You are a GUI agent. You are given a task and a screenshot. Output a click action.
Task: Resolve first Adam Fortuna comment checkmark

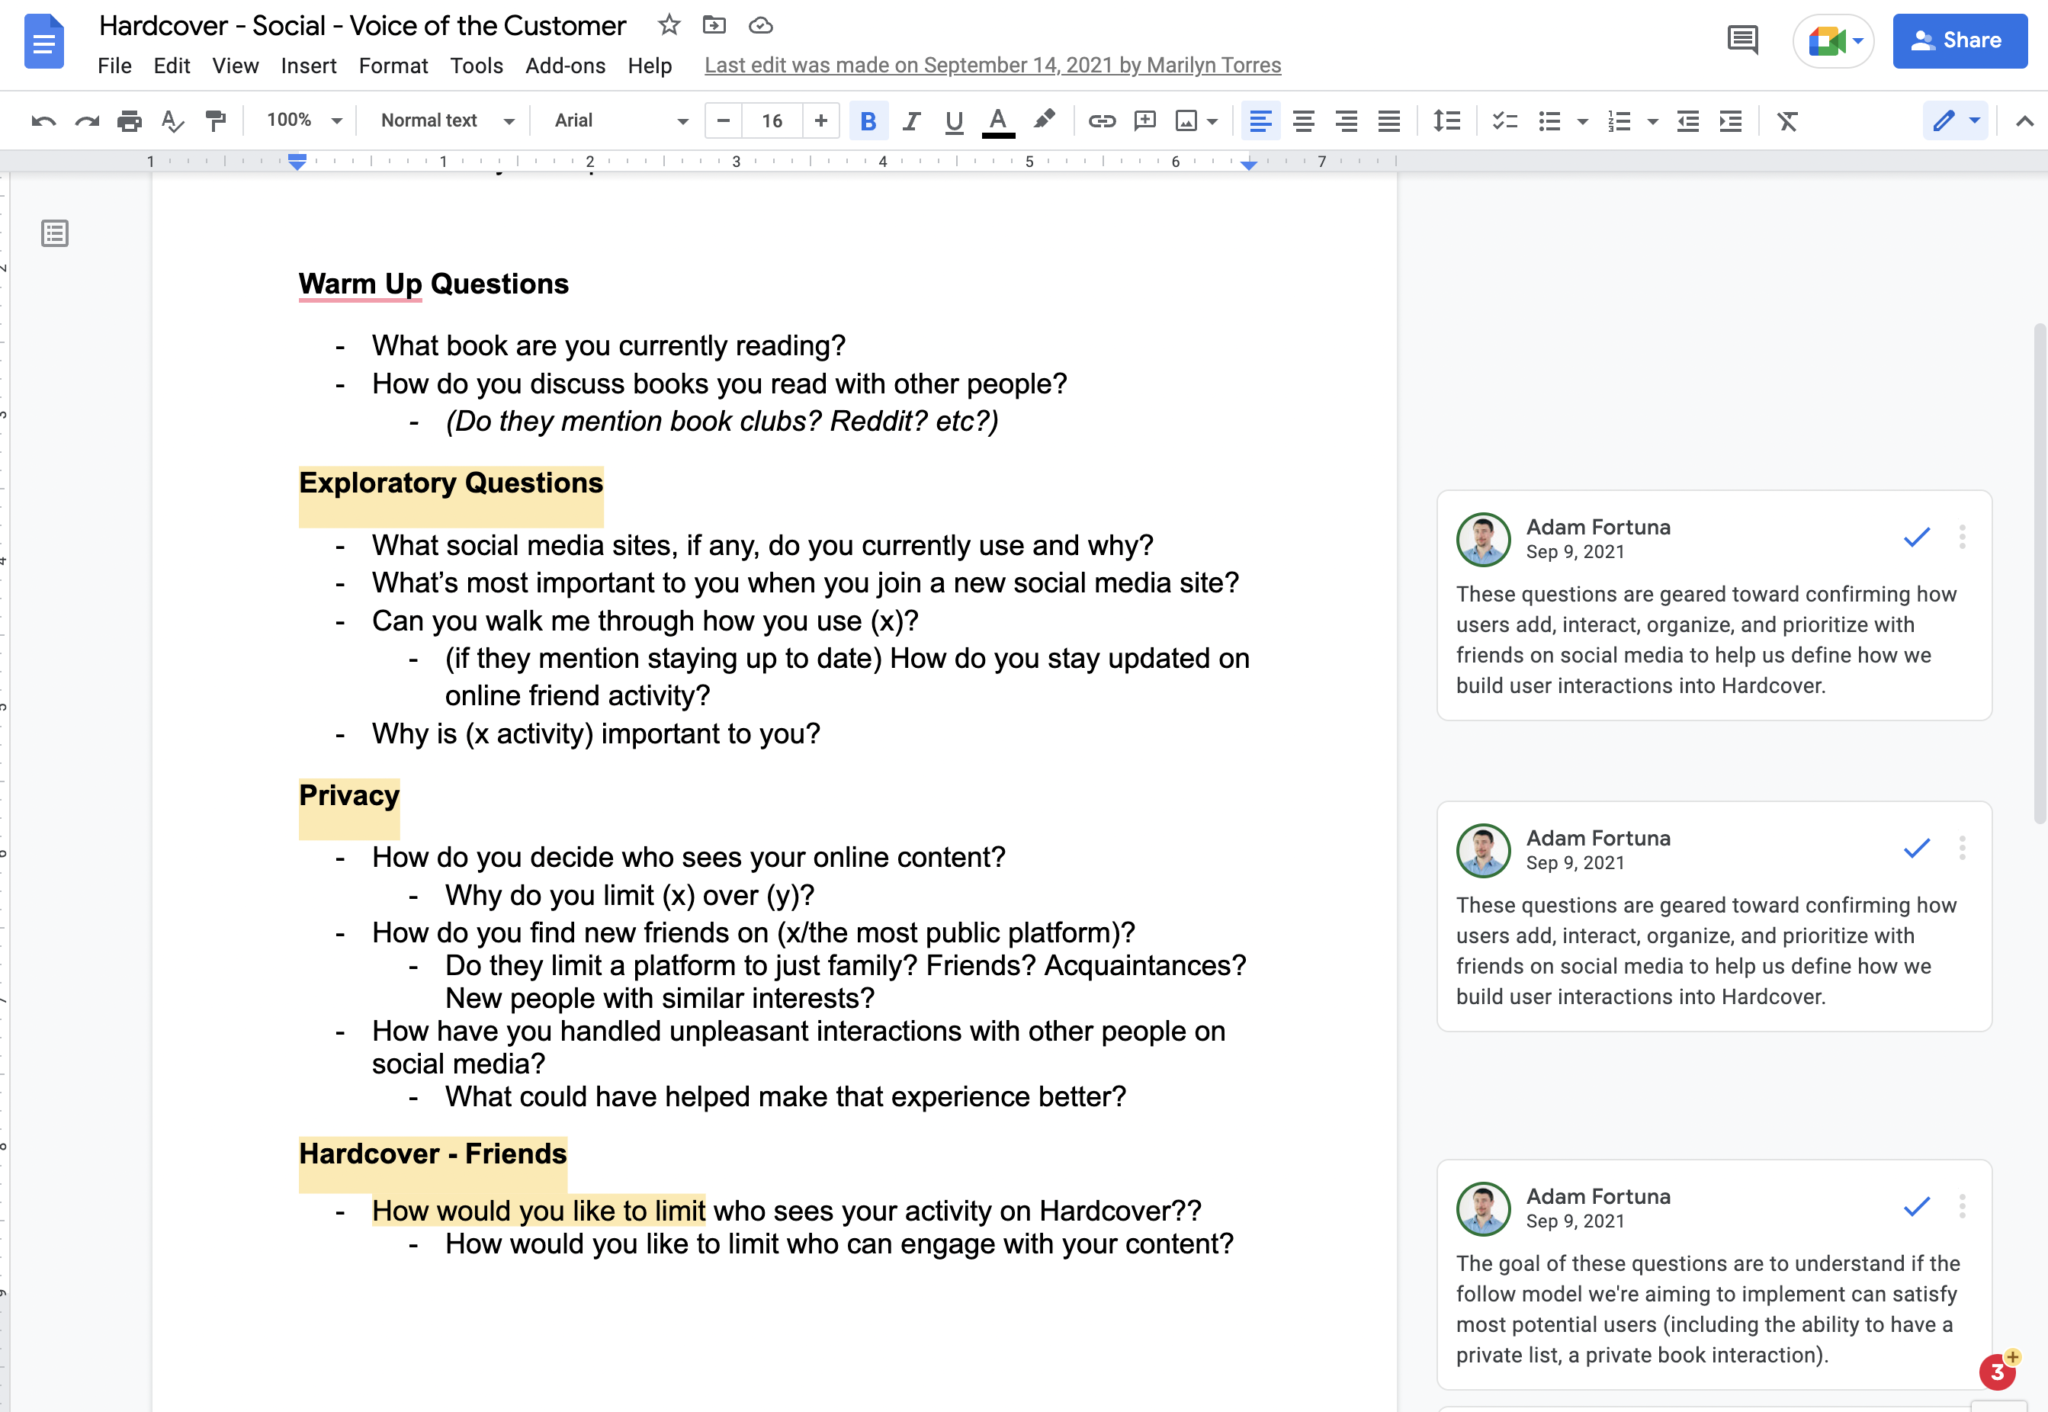(1916, 537)
